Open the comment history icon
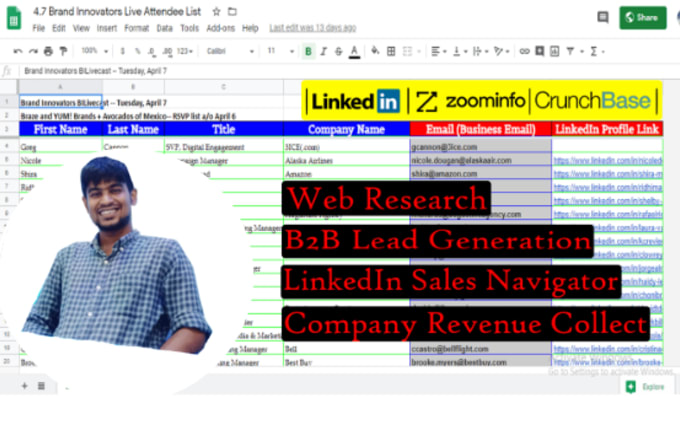 tap(602, 17)
